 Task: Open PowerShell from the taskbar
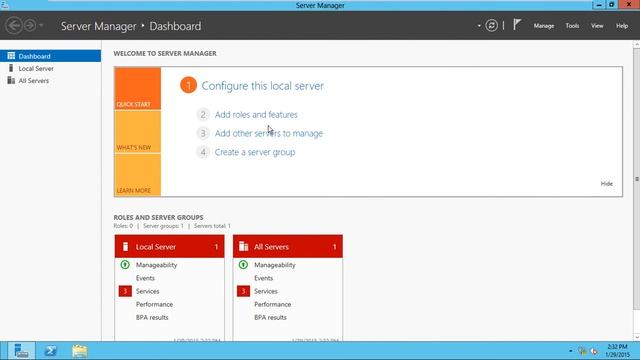point(51,351)
